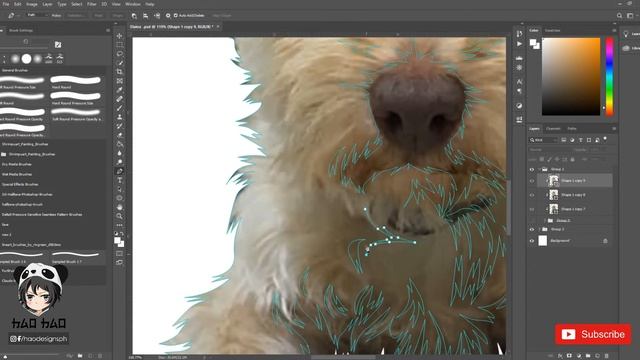The width and height of the screenshot is (640, 360).
Task: Toggle the pixel layer filter icon
Action: (564, 140)
